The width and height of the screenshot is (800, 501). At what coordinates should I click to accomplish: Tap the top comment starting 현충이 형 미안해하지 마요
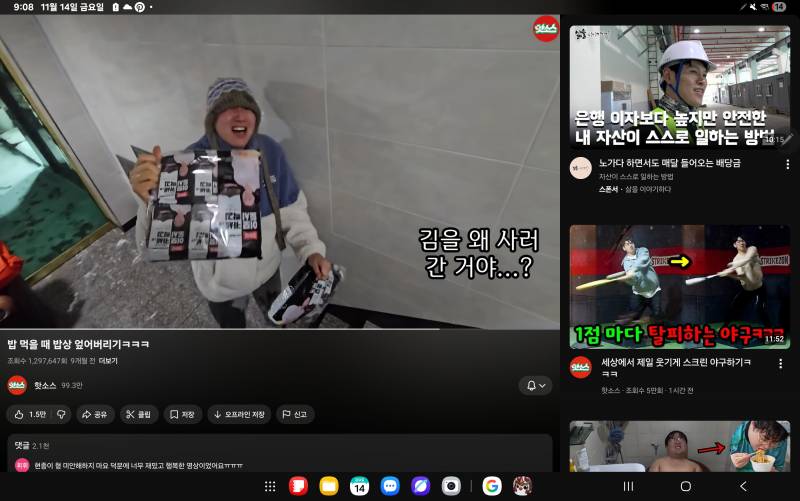pos(138,465)
